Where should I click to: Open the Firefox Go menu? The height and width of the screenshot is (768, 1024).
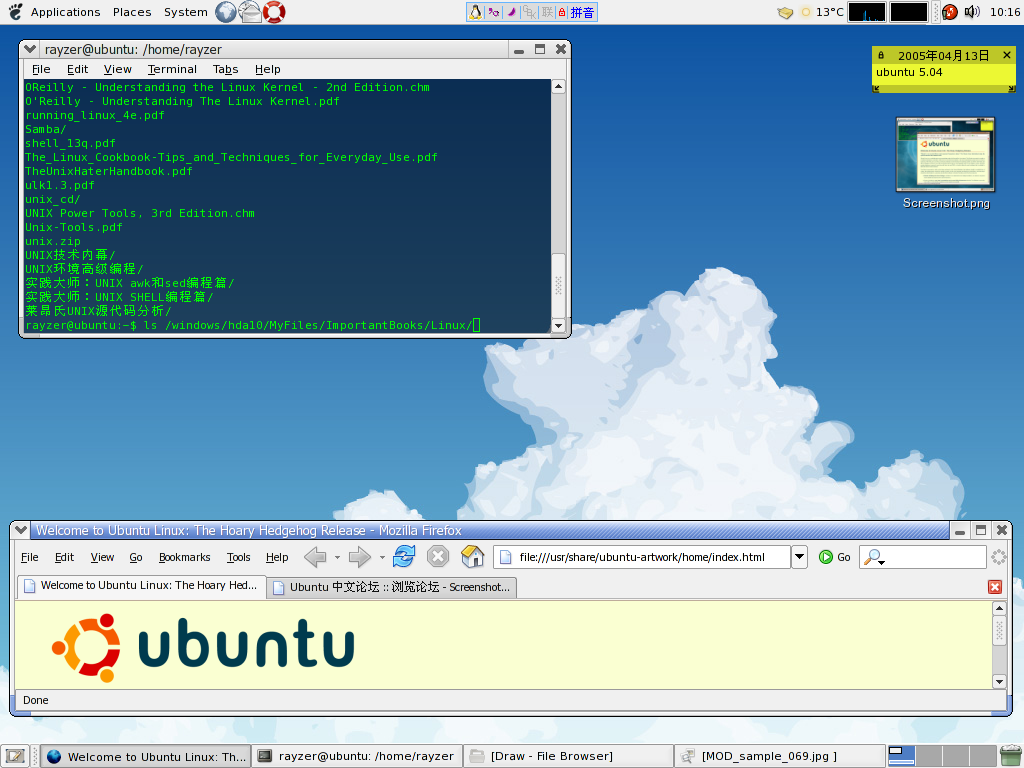pos(136,557)
